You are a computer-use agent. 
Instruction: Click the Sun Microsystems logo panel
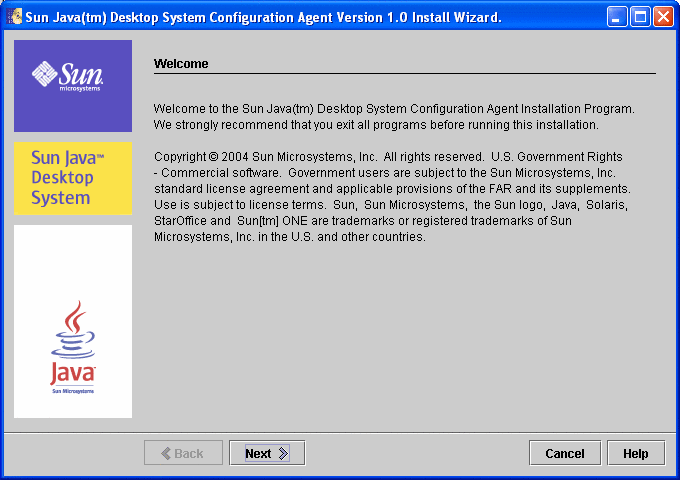[x=73, y=86]
